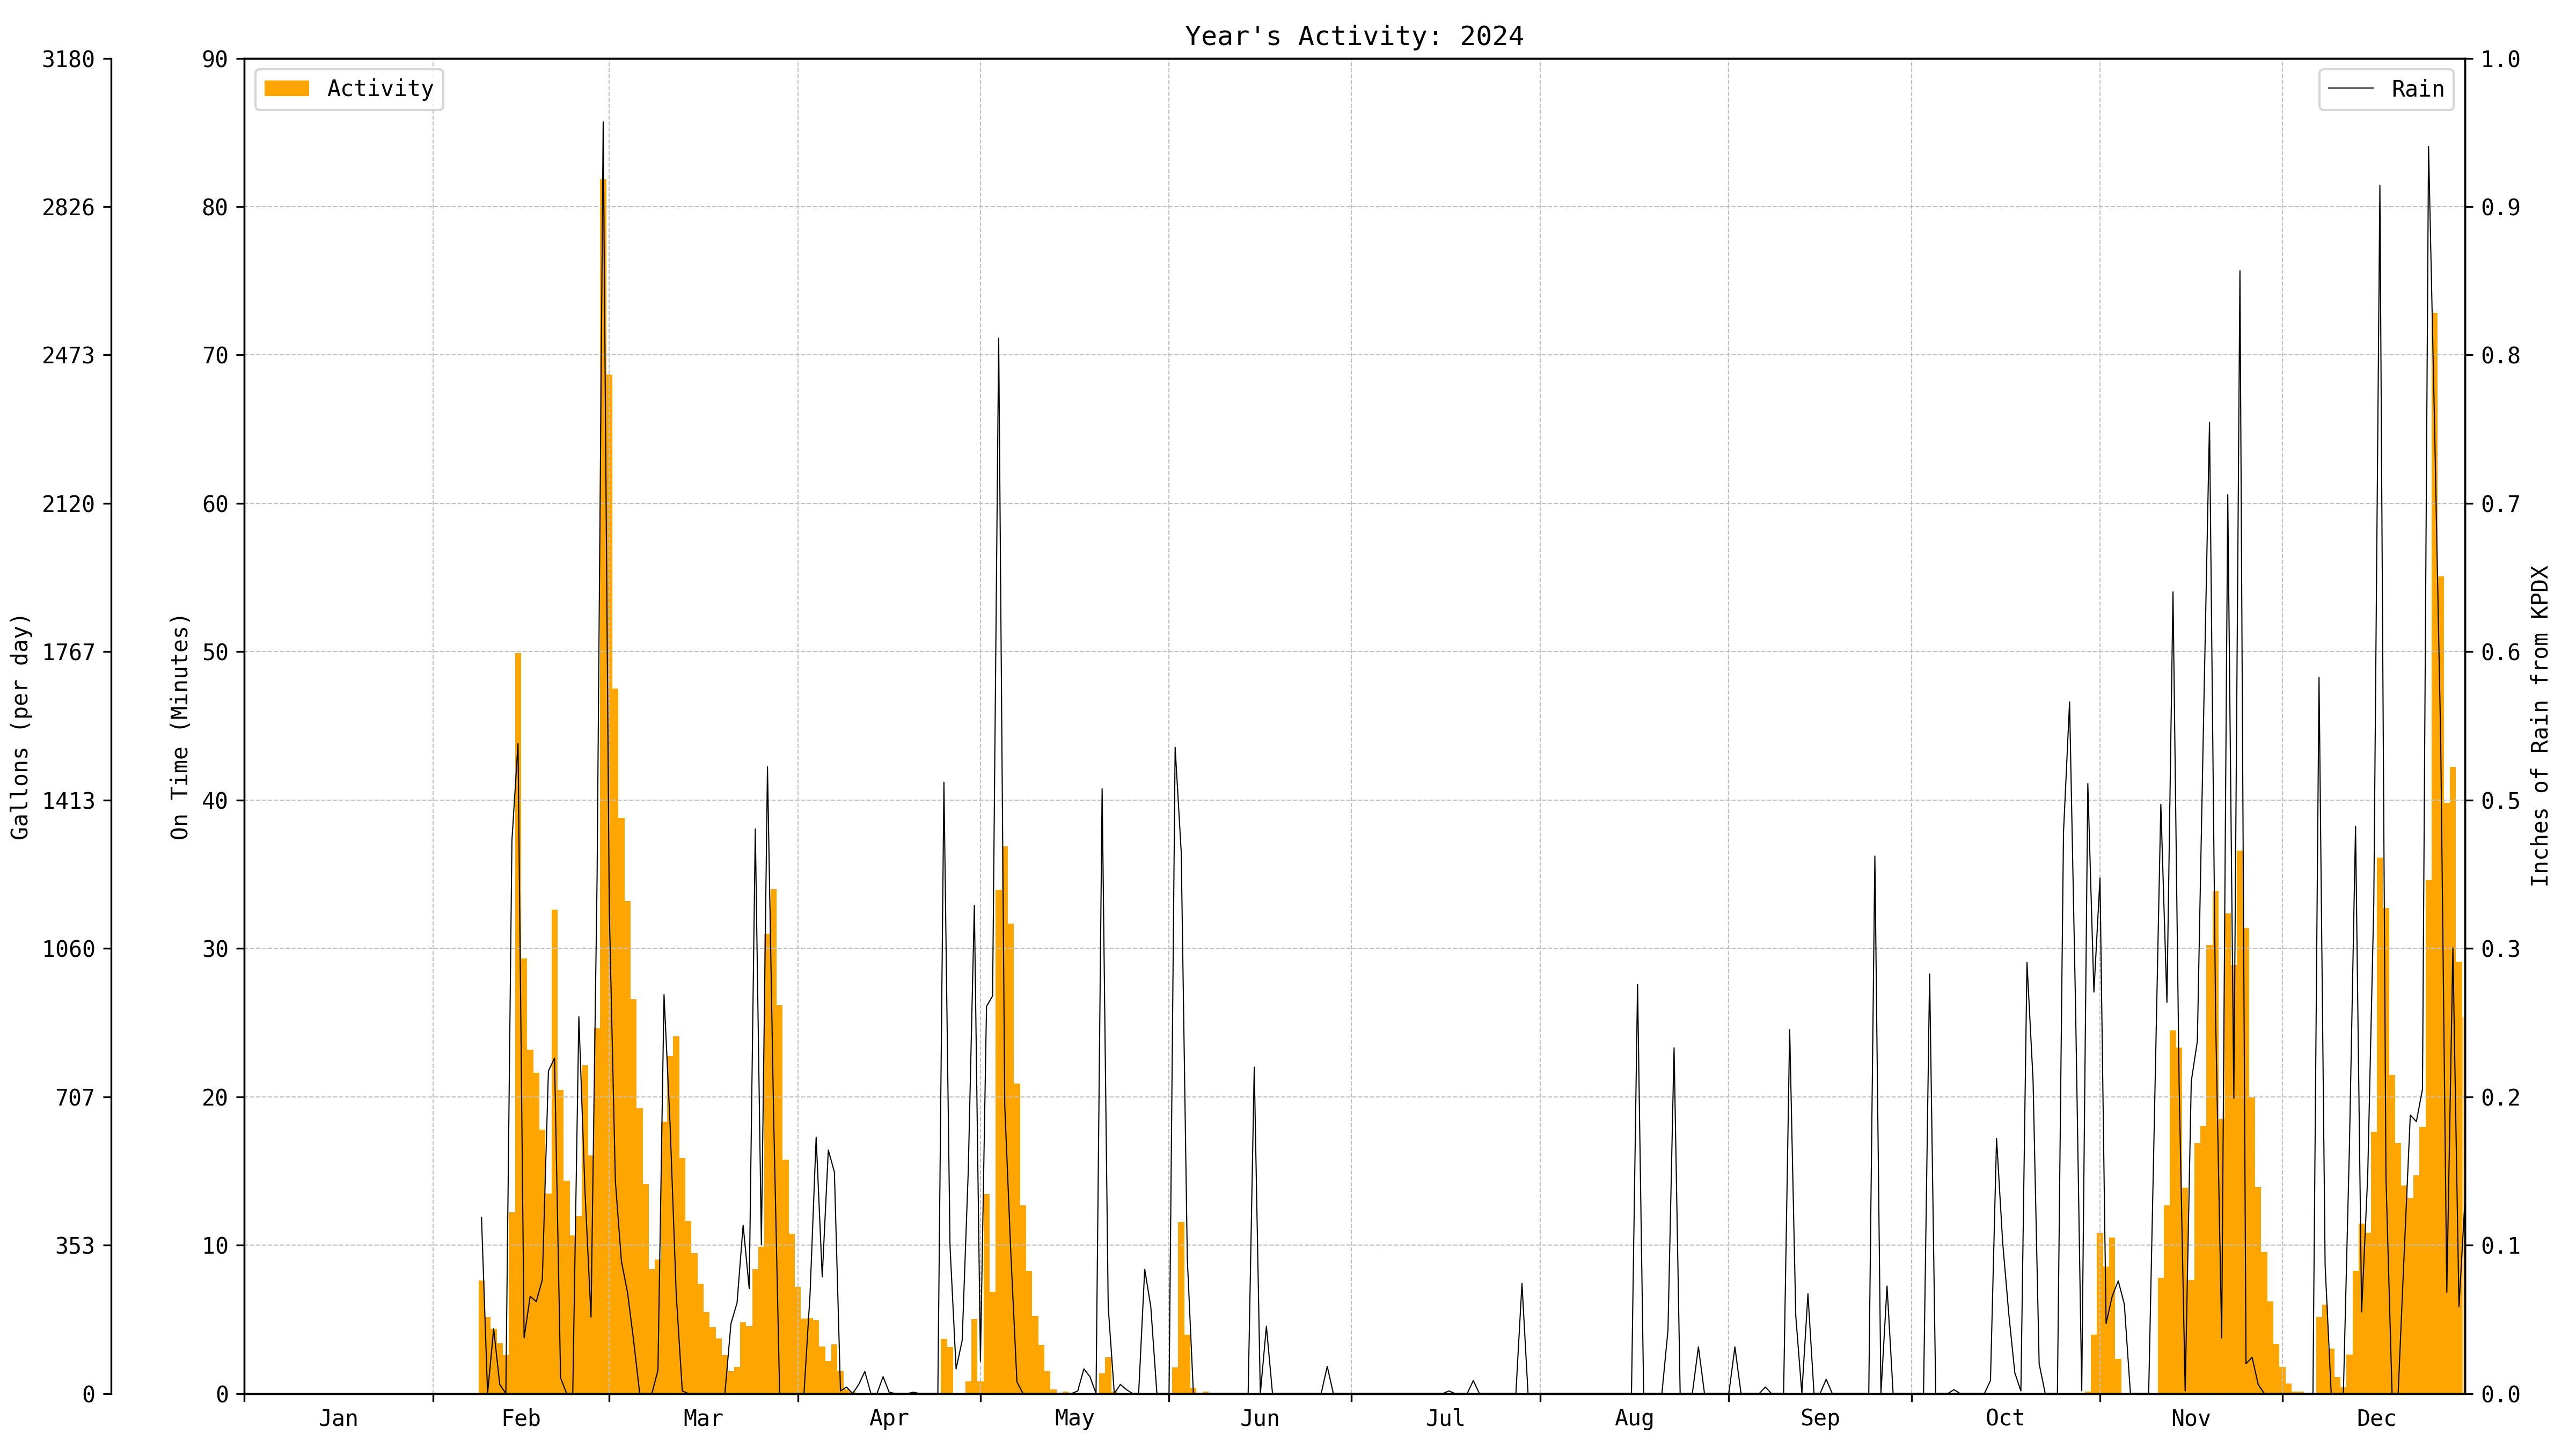
Task: Click the Activity legend label text
Action: click(380, 89)
